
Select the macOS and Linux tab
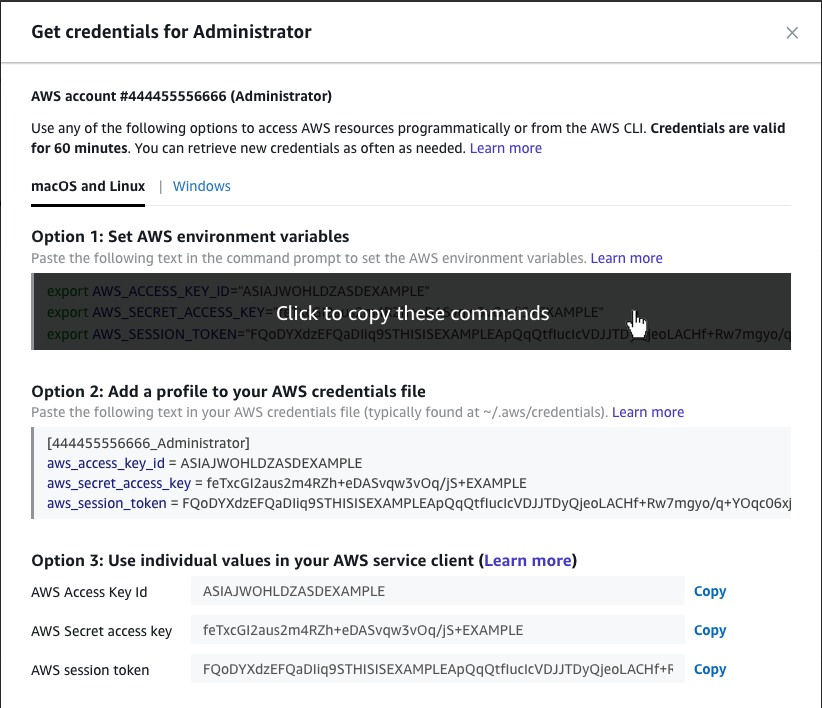click(x=87, y=186)
